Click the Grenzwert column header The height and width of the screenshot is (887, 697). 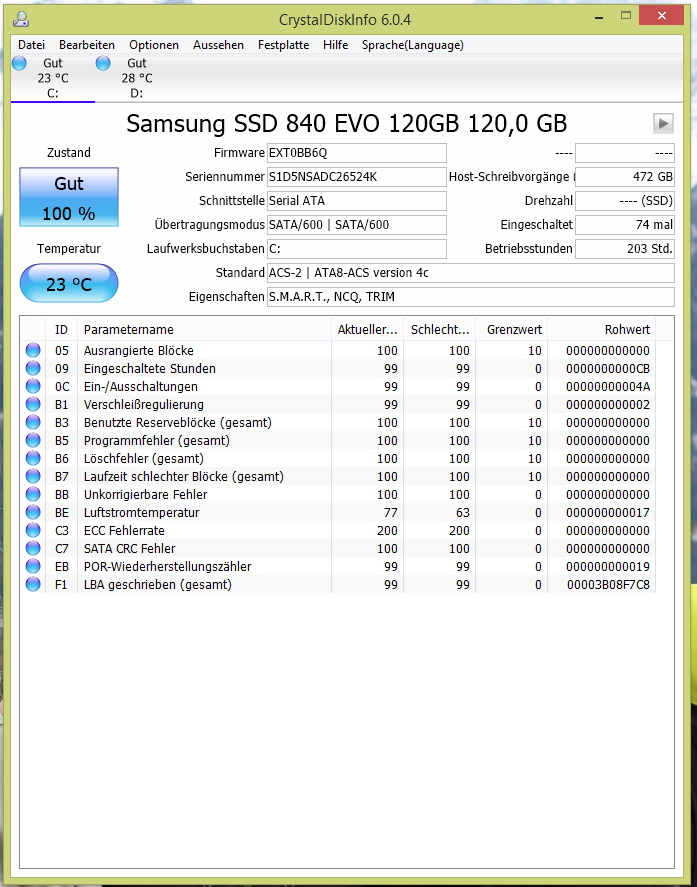tap(511, 329)
